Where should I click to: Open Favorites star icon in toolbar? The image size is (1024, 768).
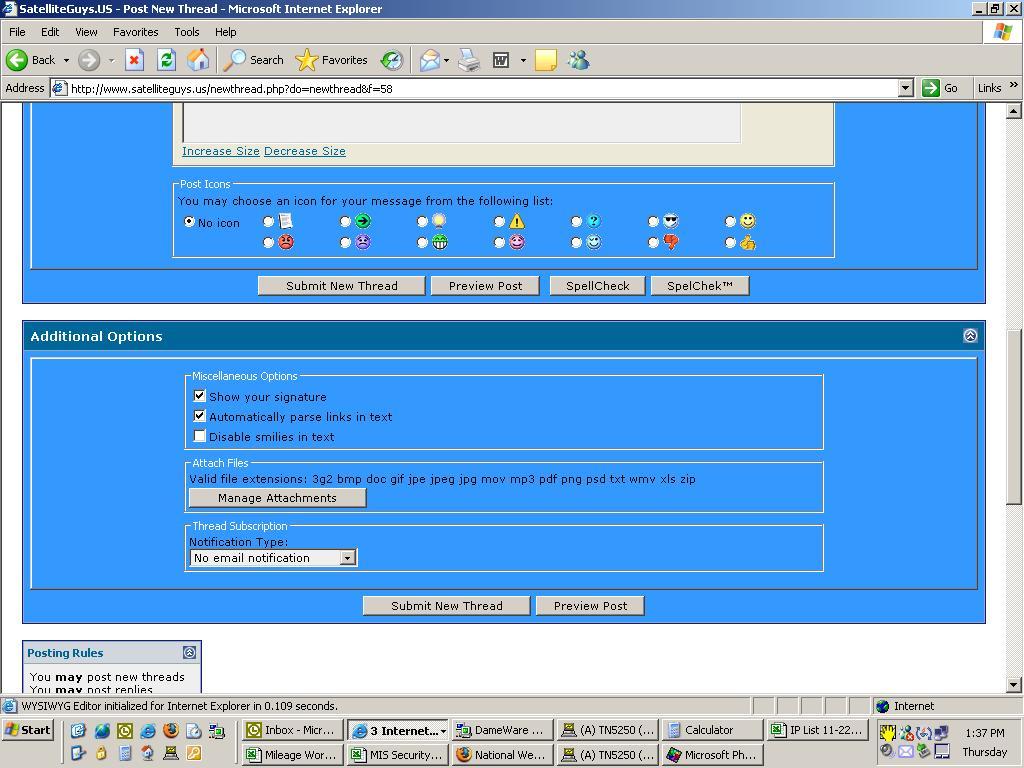[306, 60]
